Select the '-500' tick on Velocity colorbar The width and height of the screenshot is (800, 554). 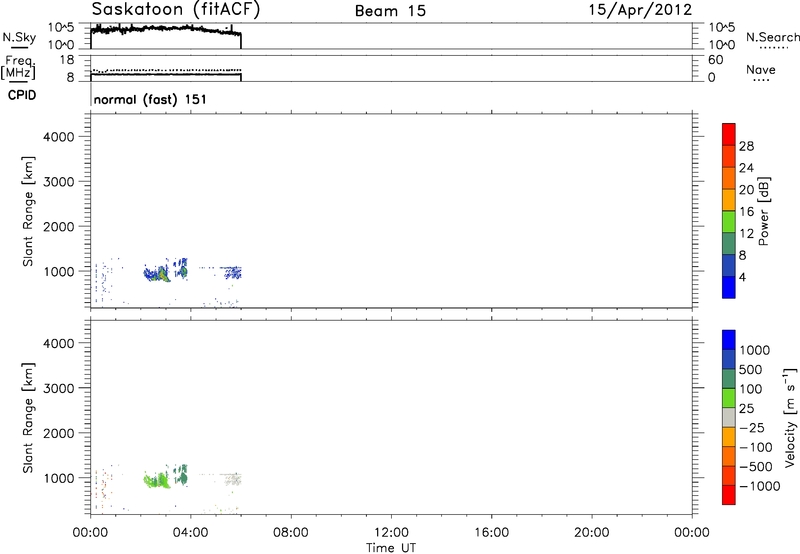(756, 466)
